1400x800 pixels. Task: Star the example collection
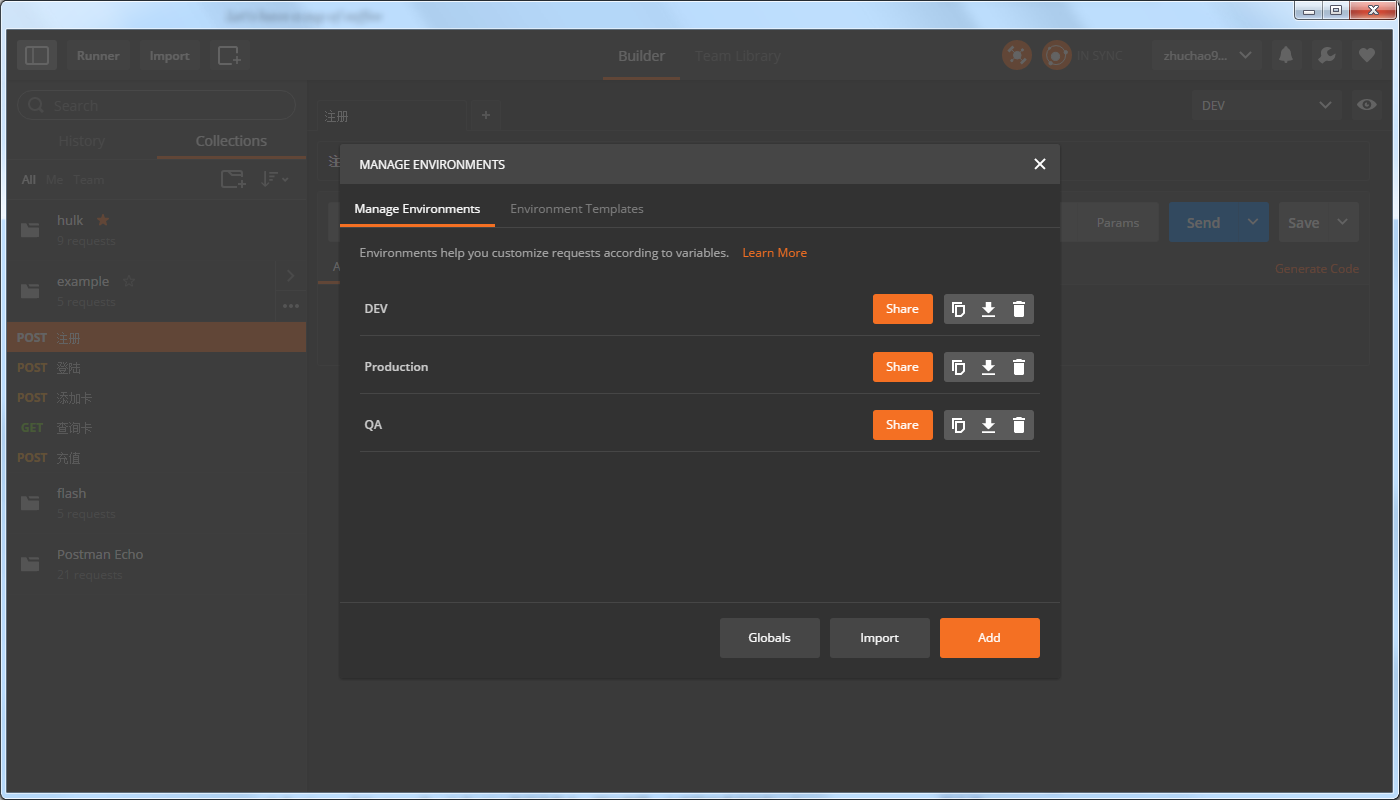tap(128, 281)
